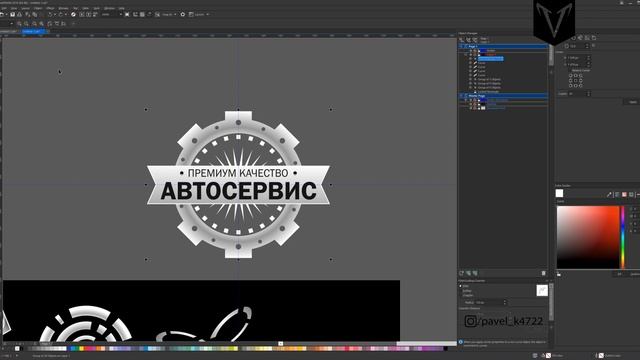Viewport: 640px width, 360px height.
Task: Collapse the Page 1 tree node
Action: [461, 47]
